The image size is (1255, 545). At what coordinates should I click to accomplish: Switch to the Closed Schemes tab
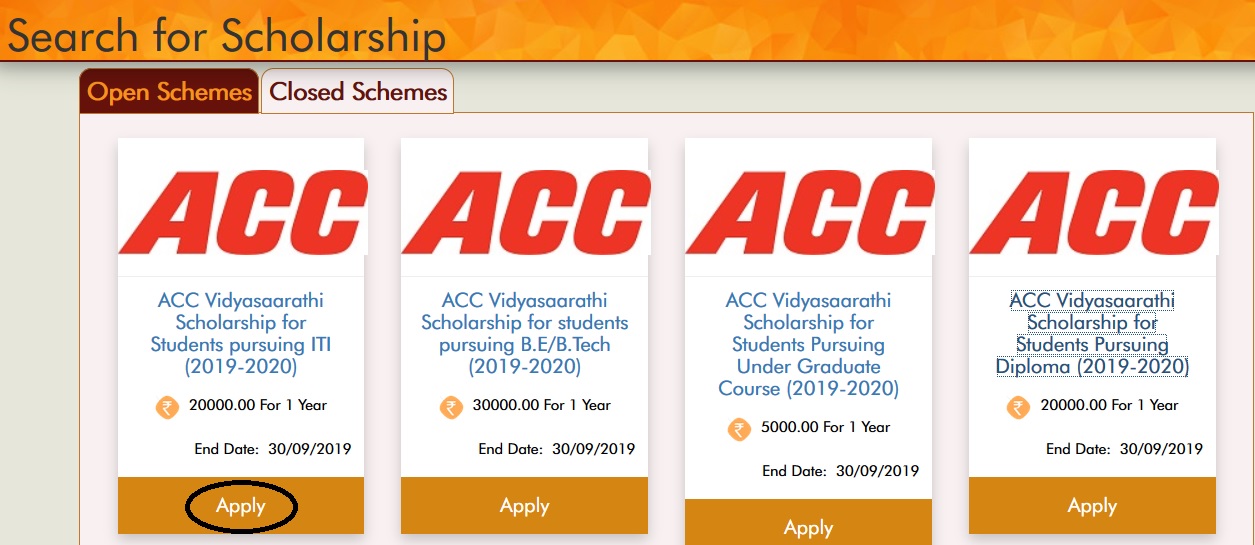tap(358, 92)
